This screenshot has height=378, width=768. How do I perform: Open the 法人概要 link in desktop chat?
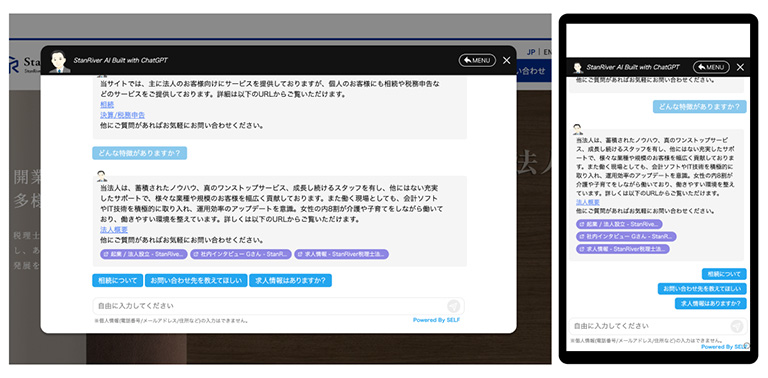[x=114, y=230]
